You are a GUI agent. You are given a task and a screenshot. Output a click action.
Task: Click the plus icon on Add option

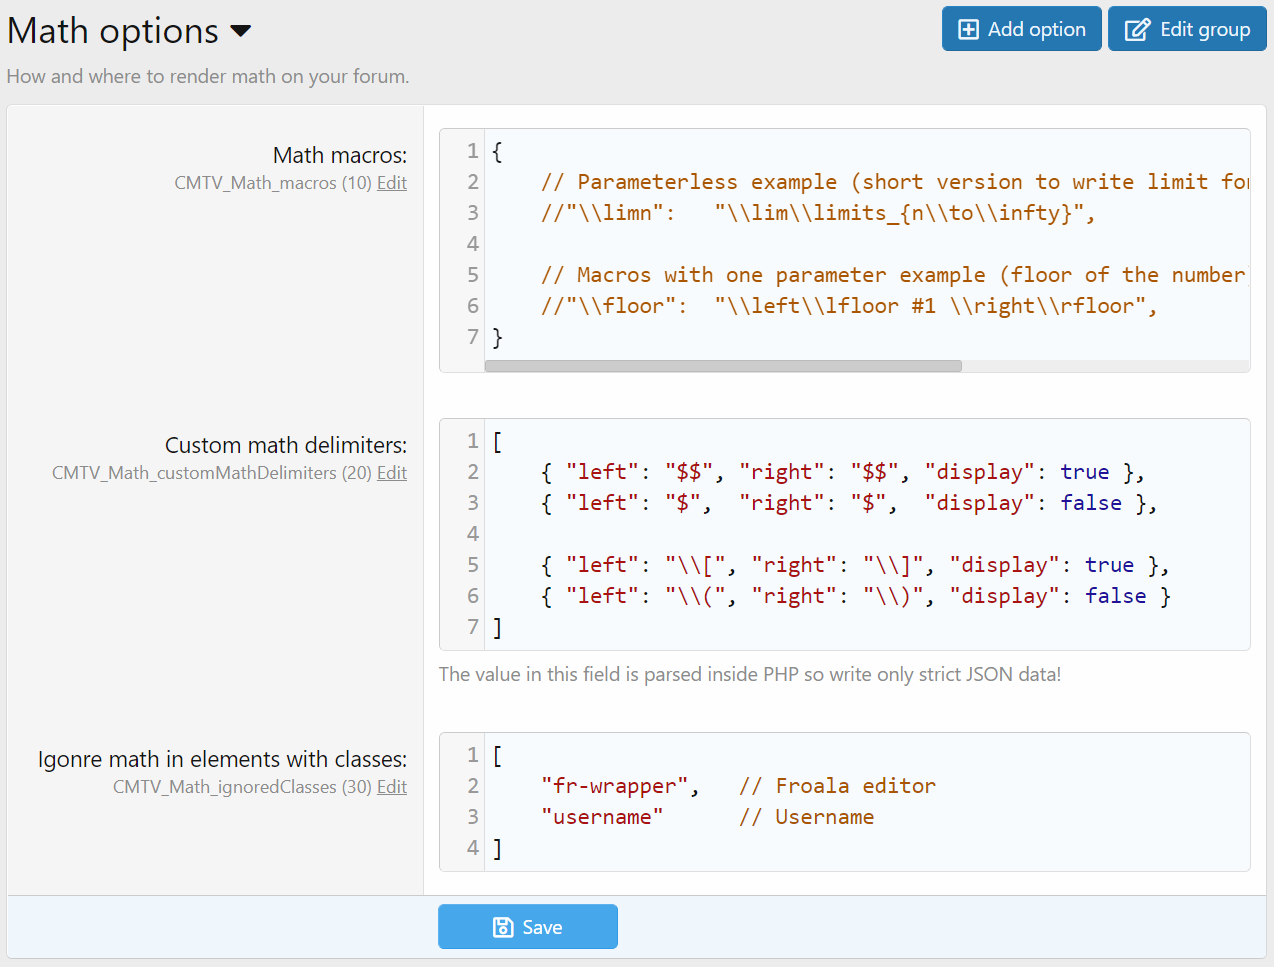(x=968, y=30)
